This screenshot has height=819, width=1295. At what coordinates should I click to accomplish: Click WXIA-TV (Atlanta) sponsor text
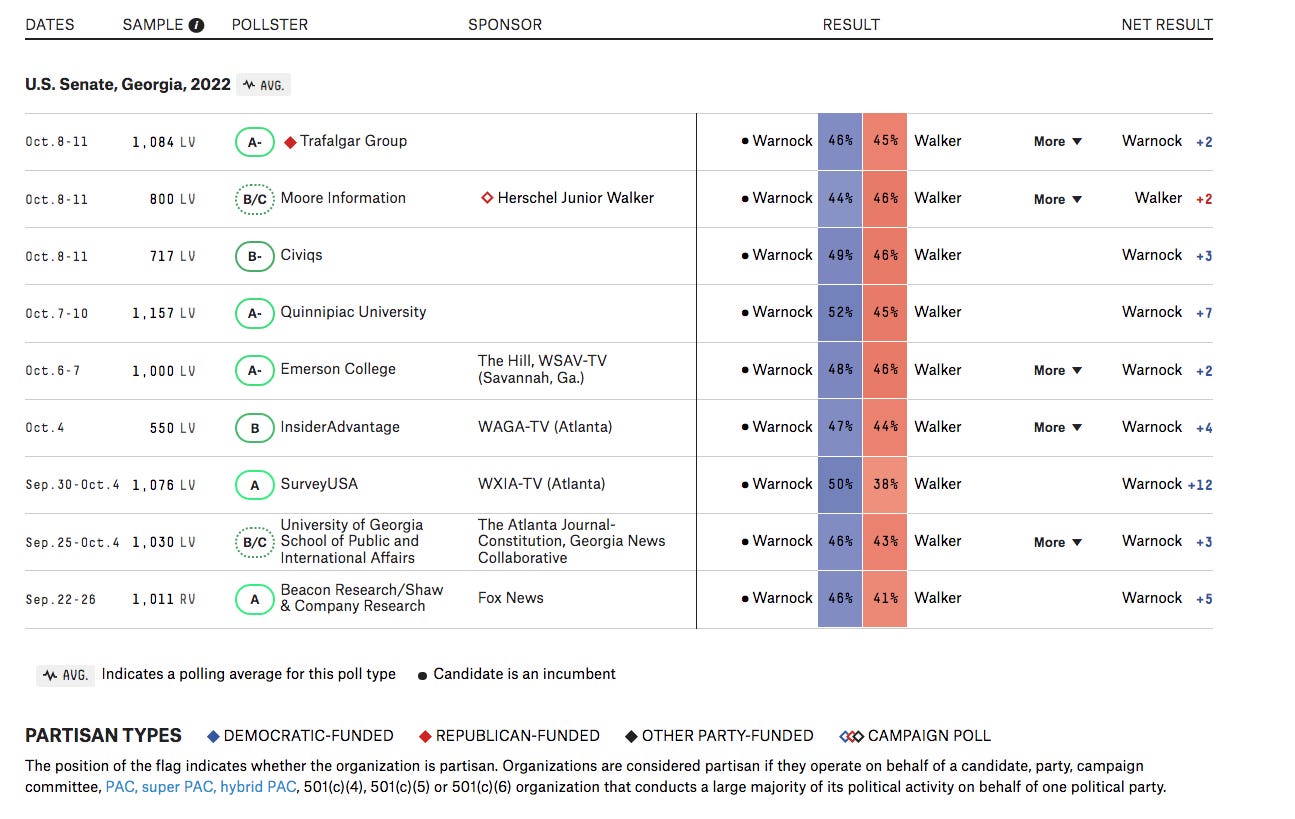pyautogui.click(x=541, y=484)
